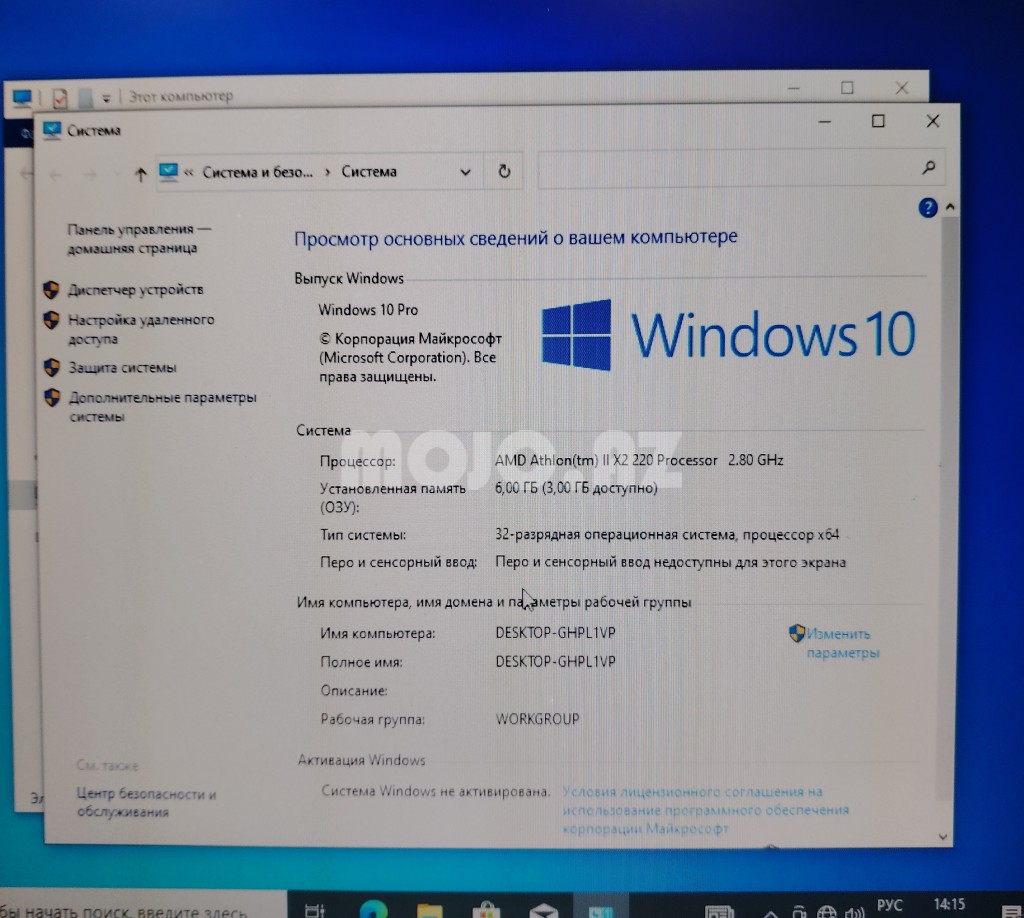Click the Up arrow navigation button
The image size is (1024, 918).
click(140, 174)
